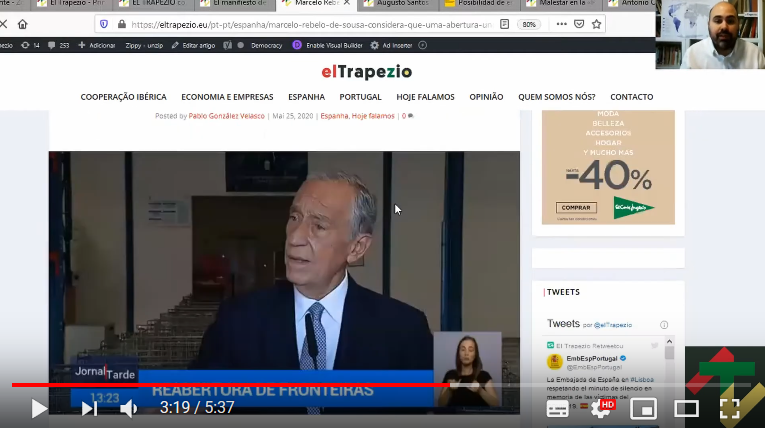Click COMPRAR button in ad
The image size is (765, 428).
pyautogui.click(x=576, y=208)
